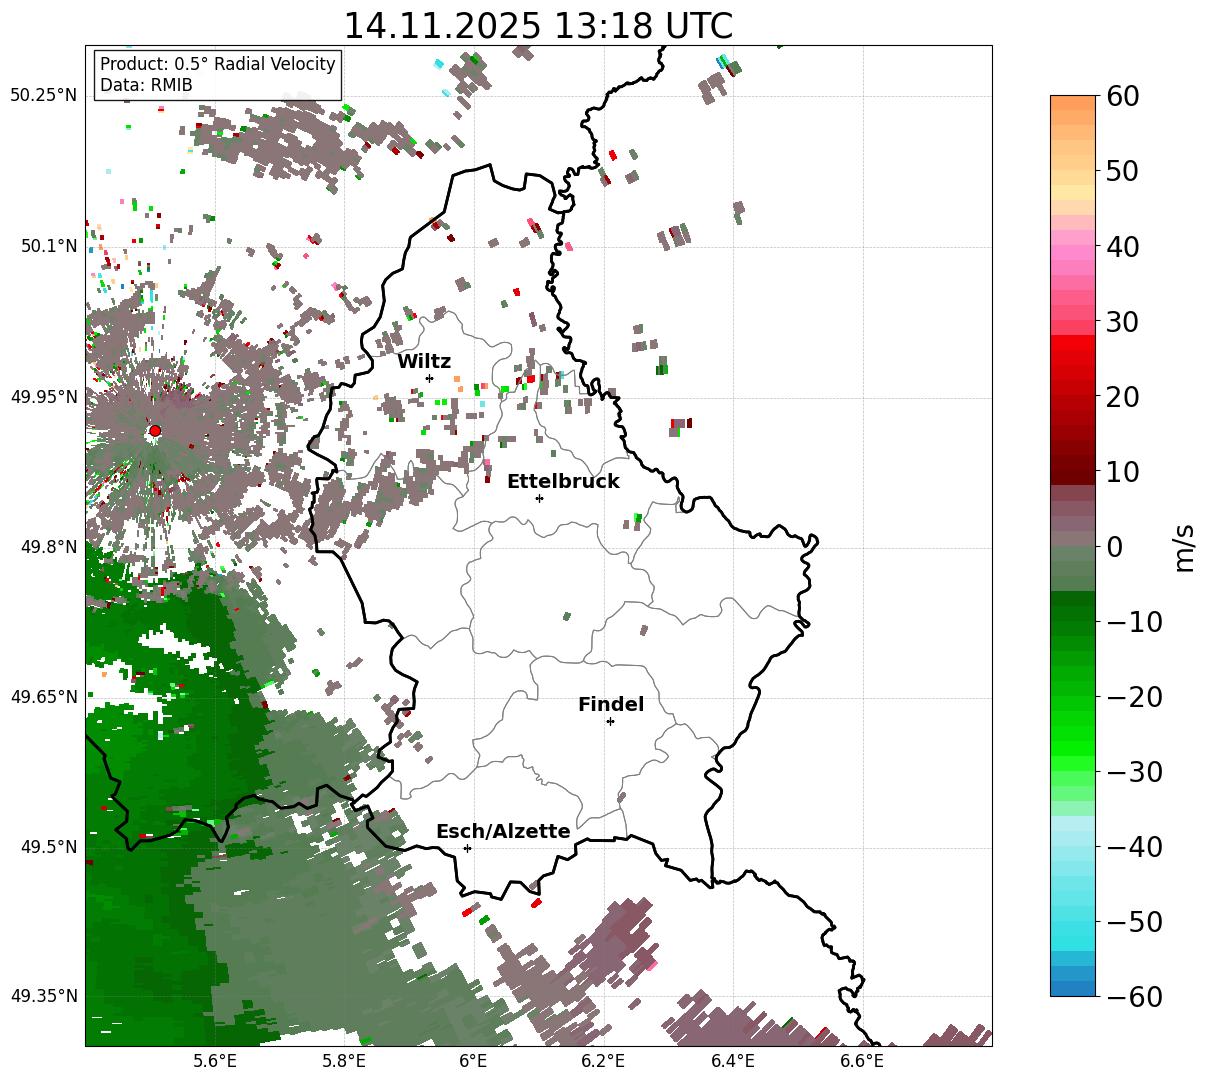Click the colorbar label '0'

pos(1114,547)
